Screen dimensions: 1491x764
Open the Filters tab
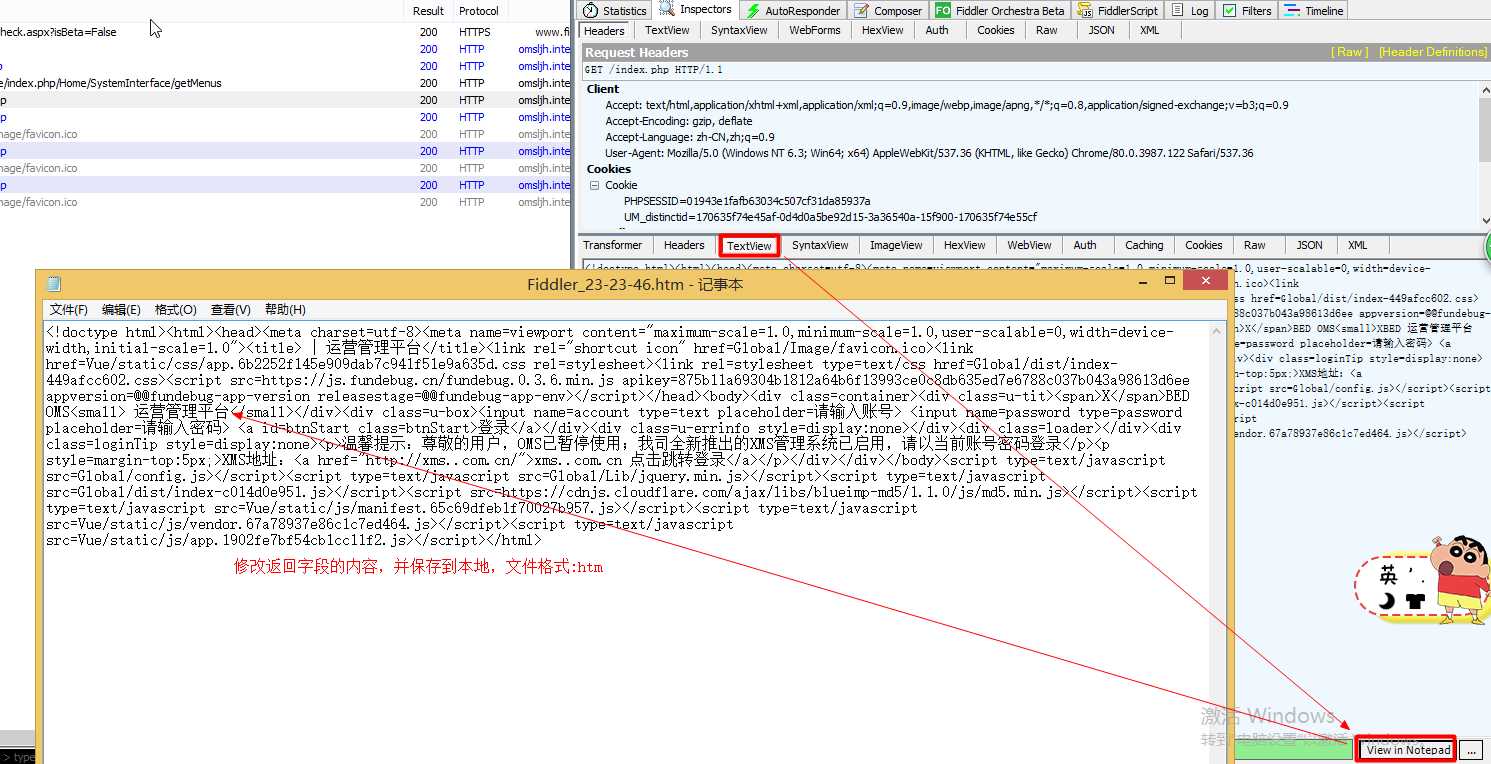pos(1247,10)
